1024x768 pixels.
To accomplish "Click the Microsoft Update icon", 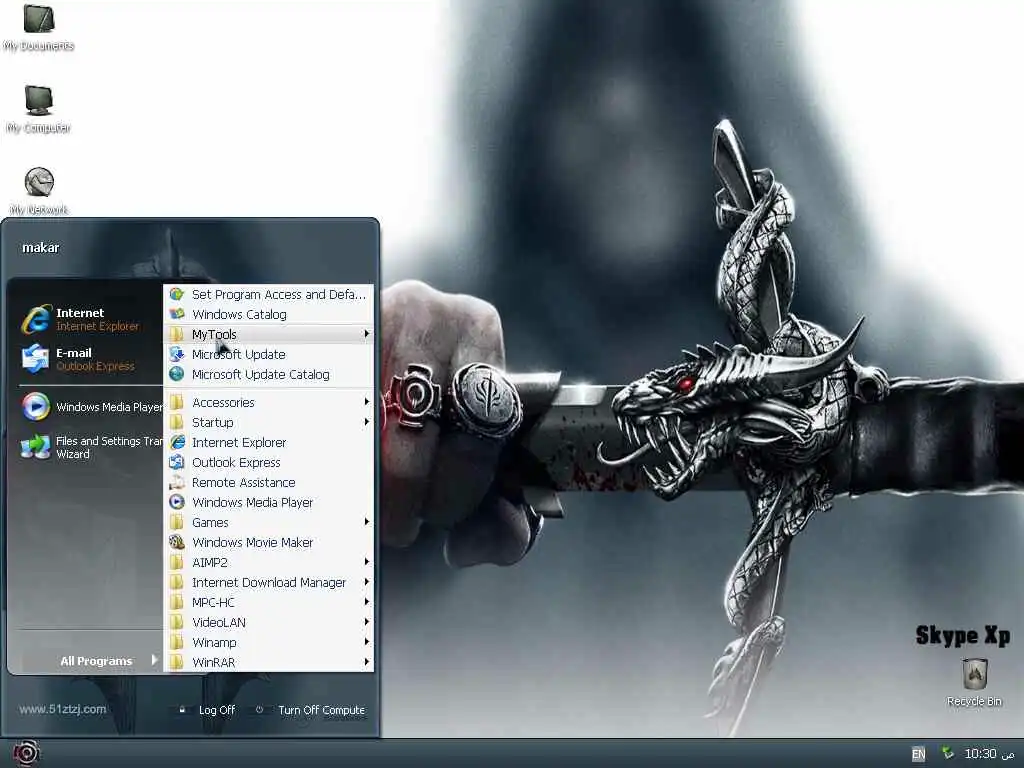I will pyautogui.click(x=177, y=355).
